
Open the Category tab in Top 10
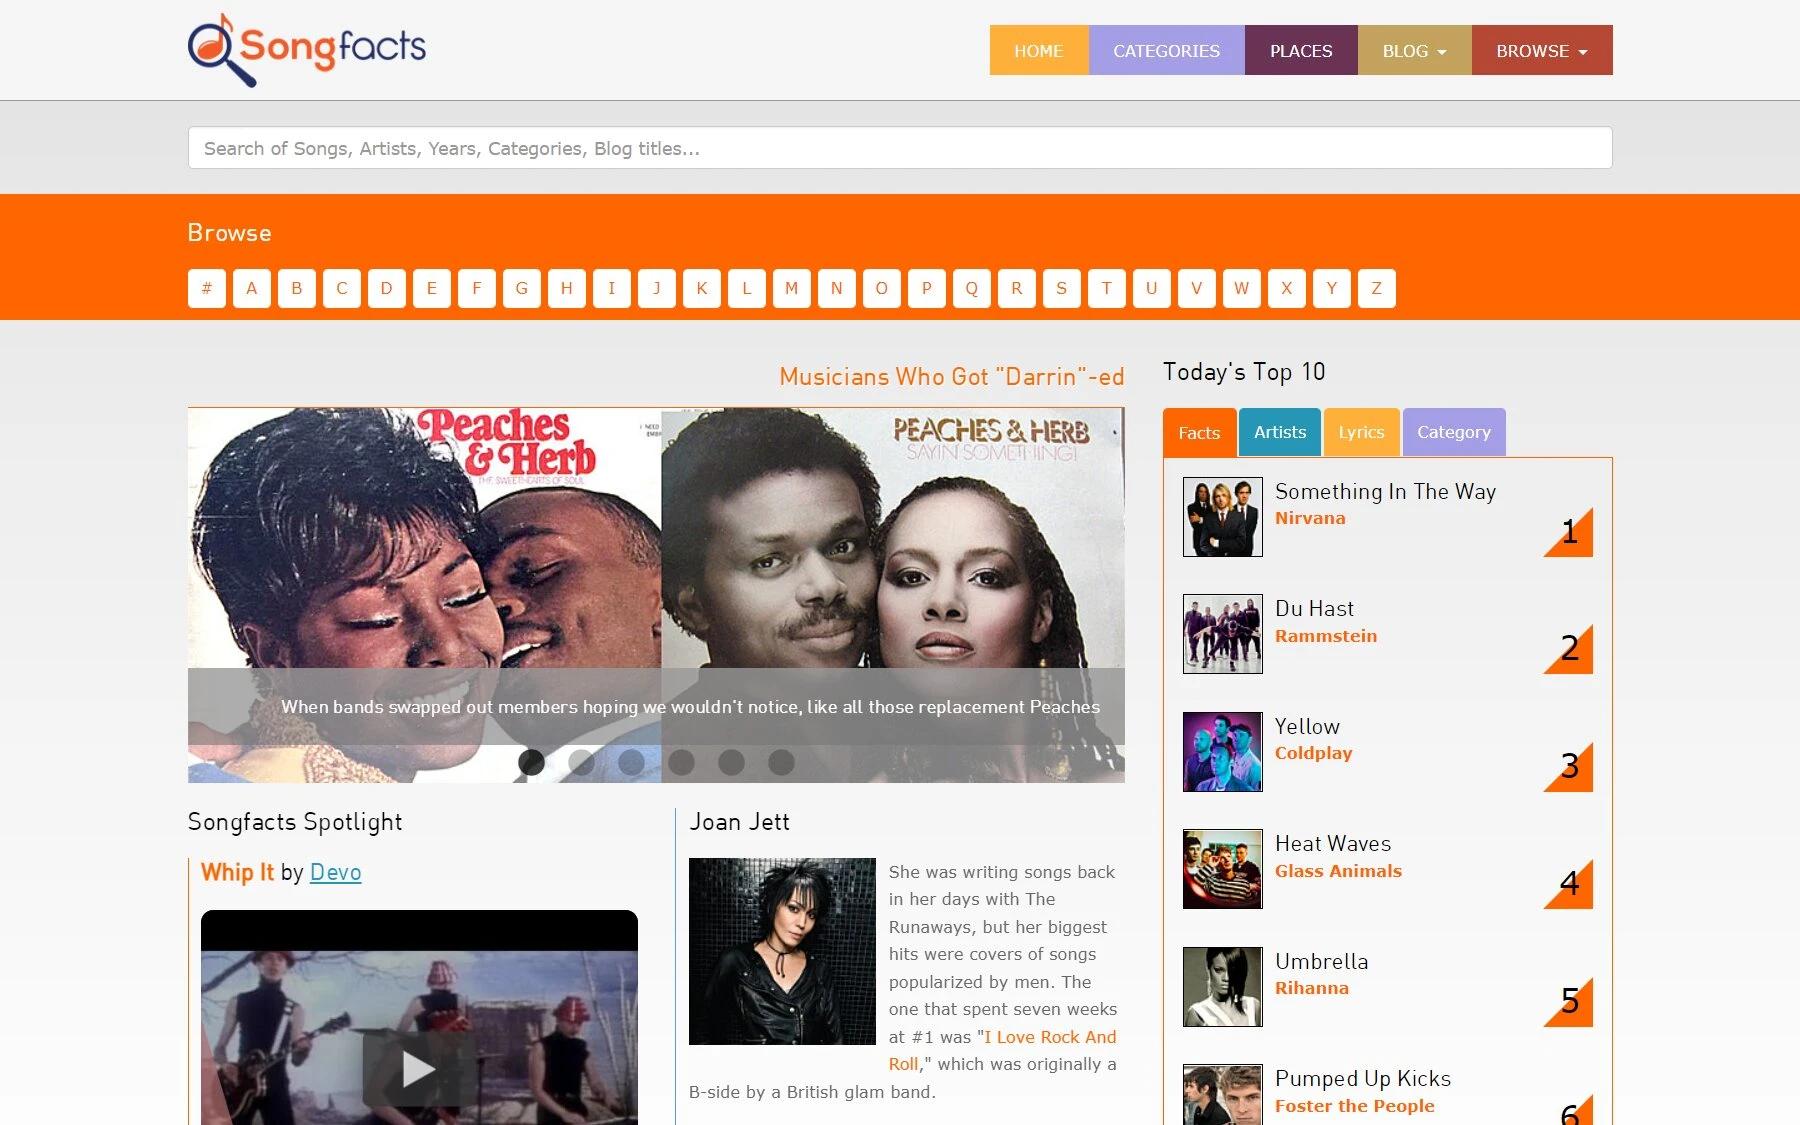1453,432
